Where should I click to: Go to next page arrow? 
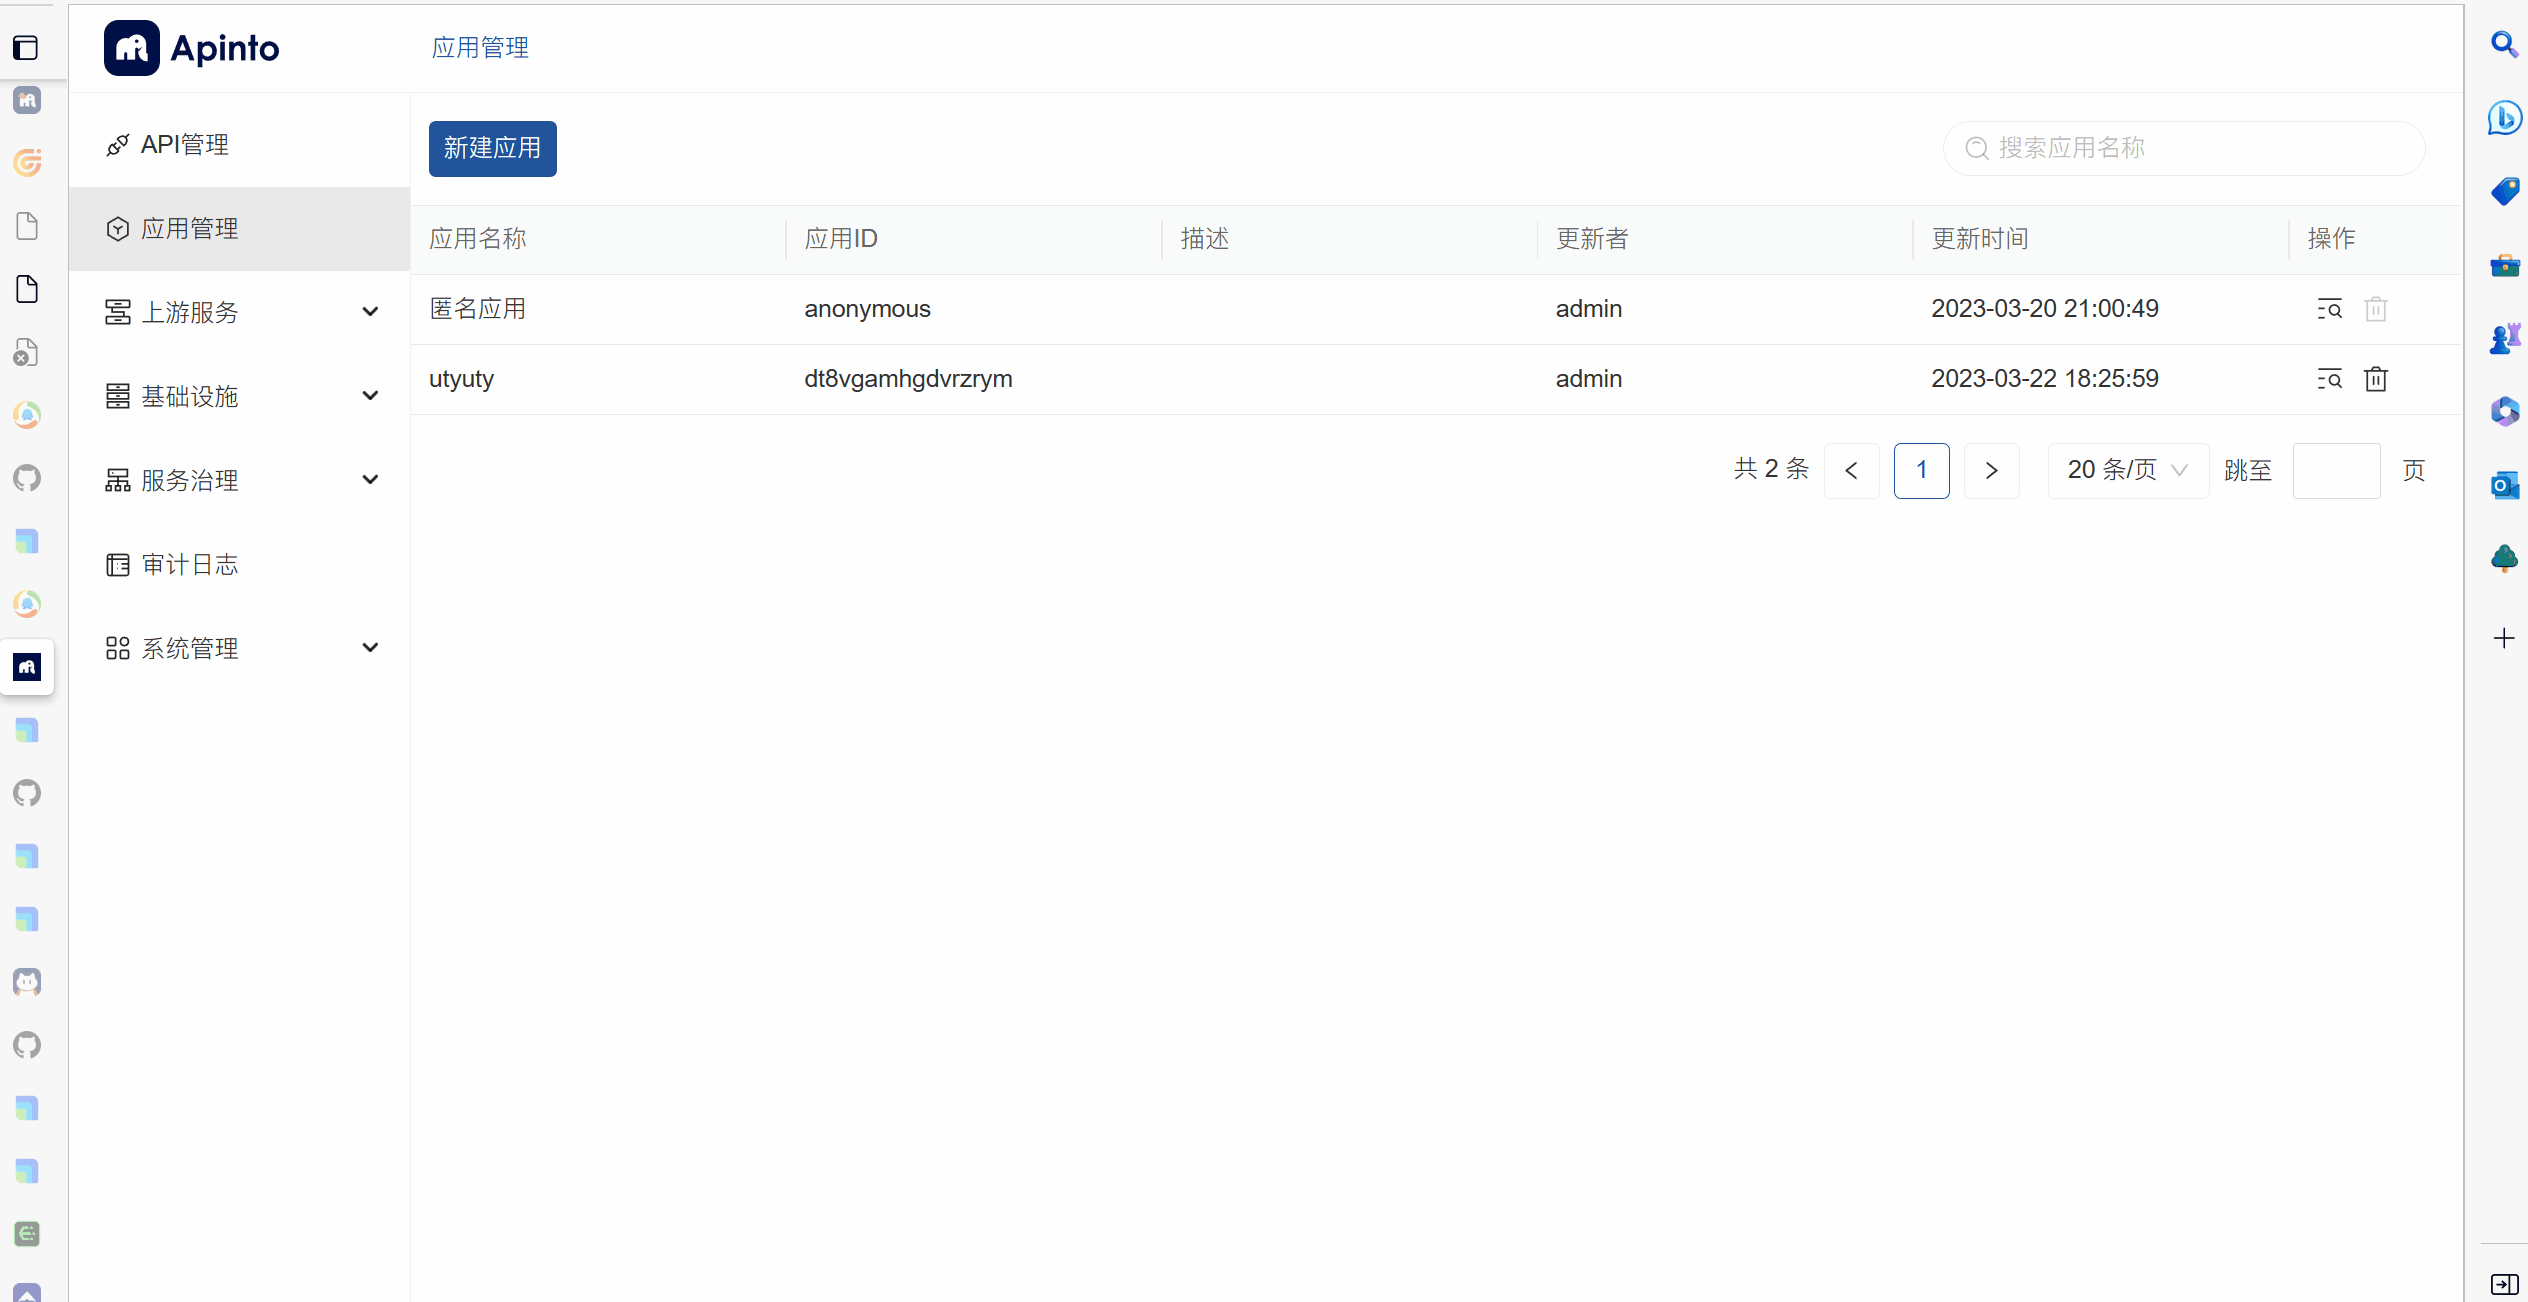[1991, 470]
